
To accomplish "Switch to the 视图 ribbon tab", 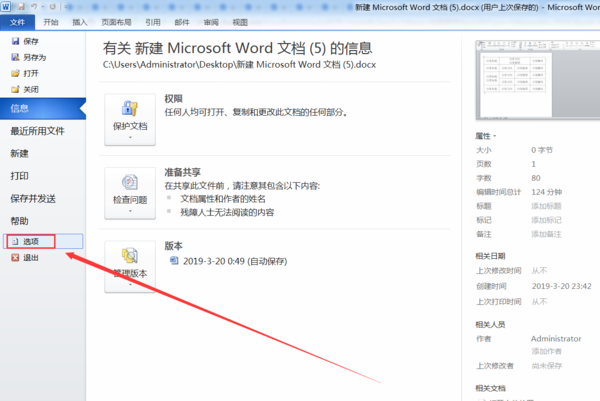I will tap(240, 22).
